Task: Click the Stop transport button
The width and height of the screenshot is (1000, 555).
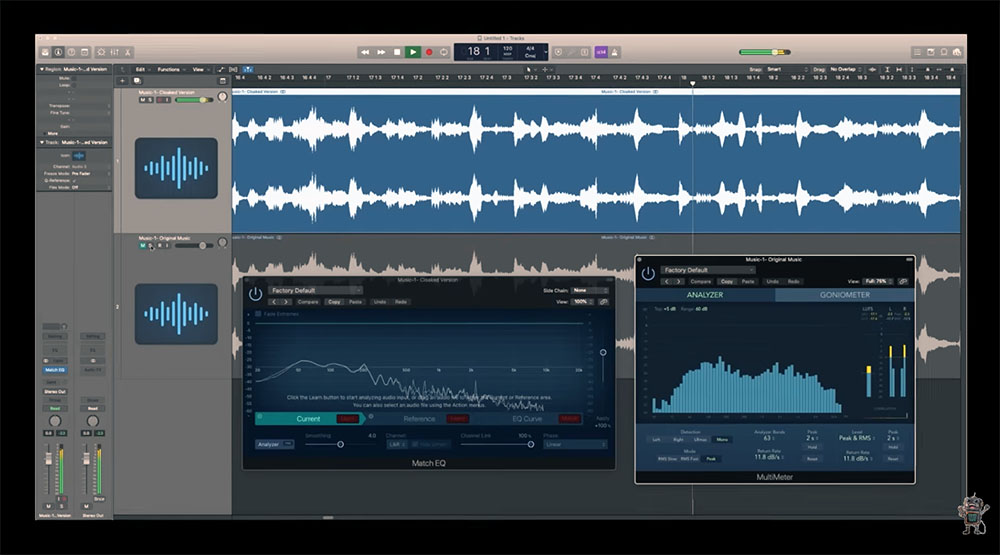Action: (397, 52)
